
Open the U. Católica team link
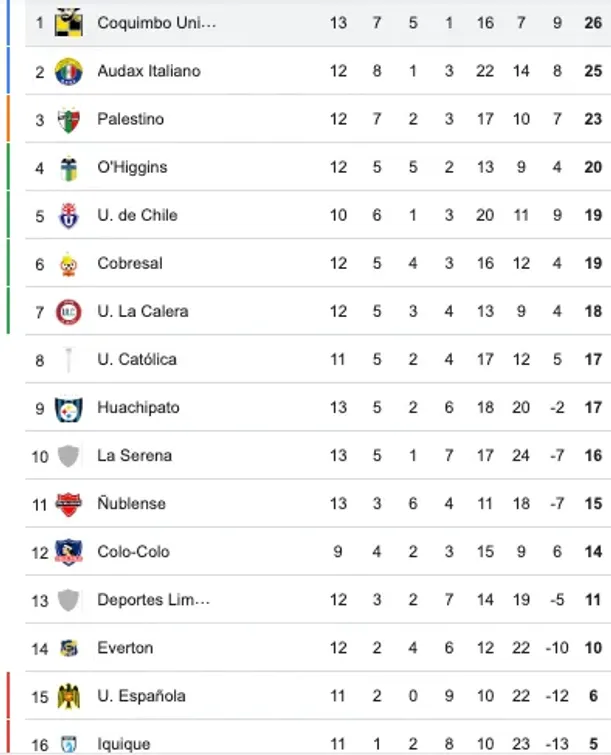(136, 359)
